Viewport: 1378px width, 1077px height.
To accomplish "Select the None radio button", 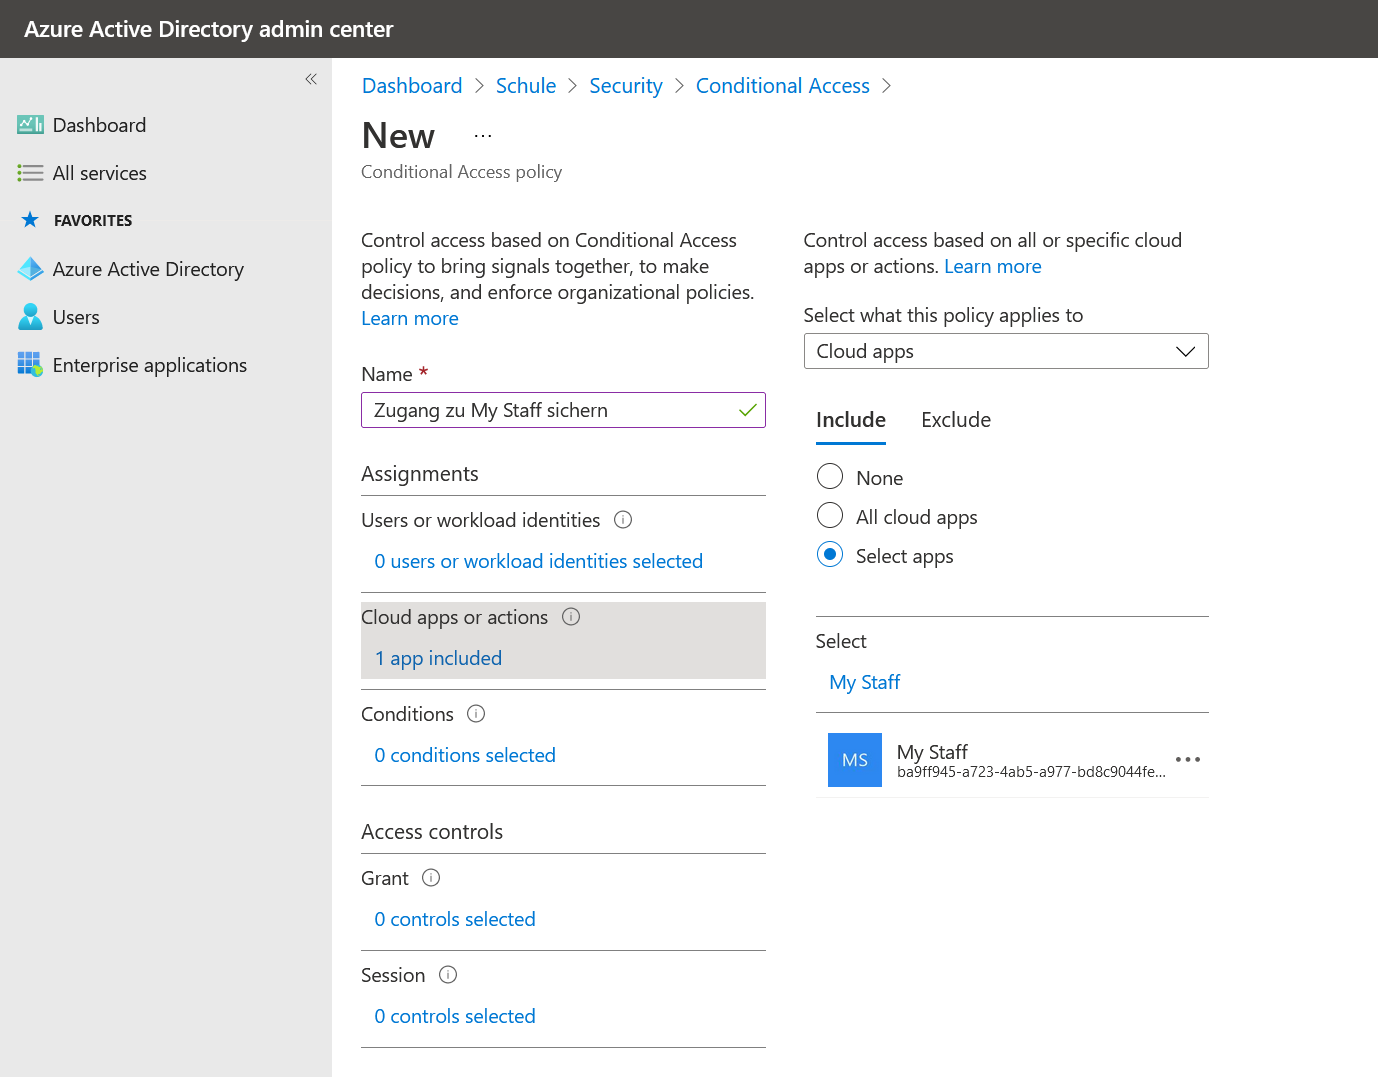I will [830, 477].
